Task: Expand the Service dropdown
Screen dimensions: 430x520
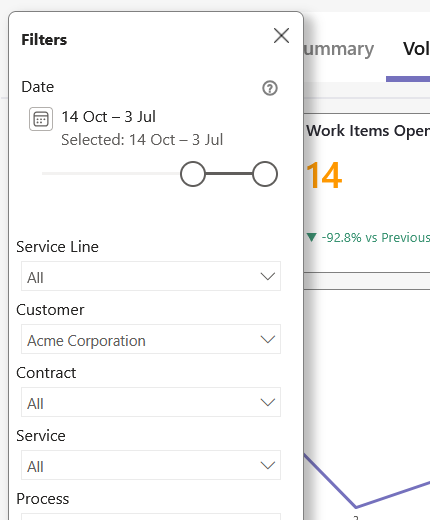Action: [x=151, y=465]
